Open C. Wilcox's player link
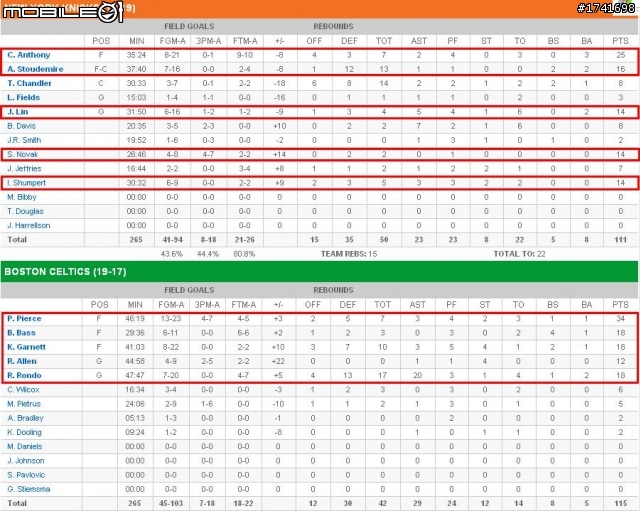 (23, 390)
